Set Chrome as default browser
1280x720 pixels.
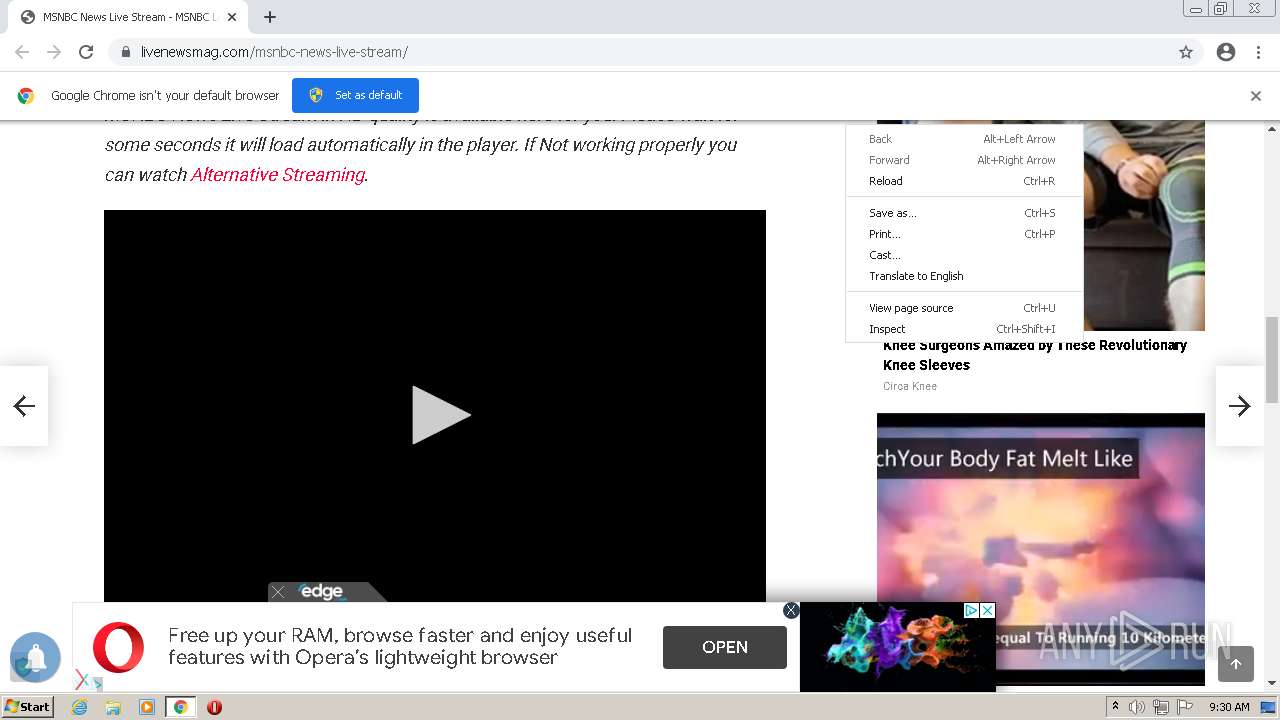click(x=355, y=95)
